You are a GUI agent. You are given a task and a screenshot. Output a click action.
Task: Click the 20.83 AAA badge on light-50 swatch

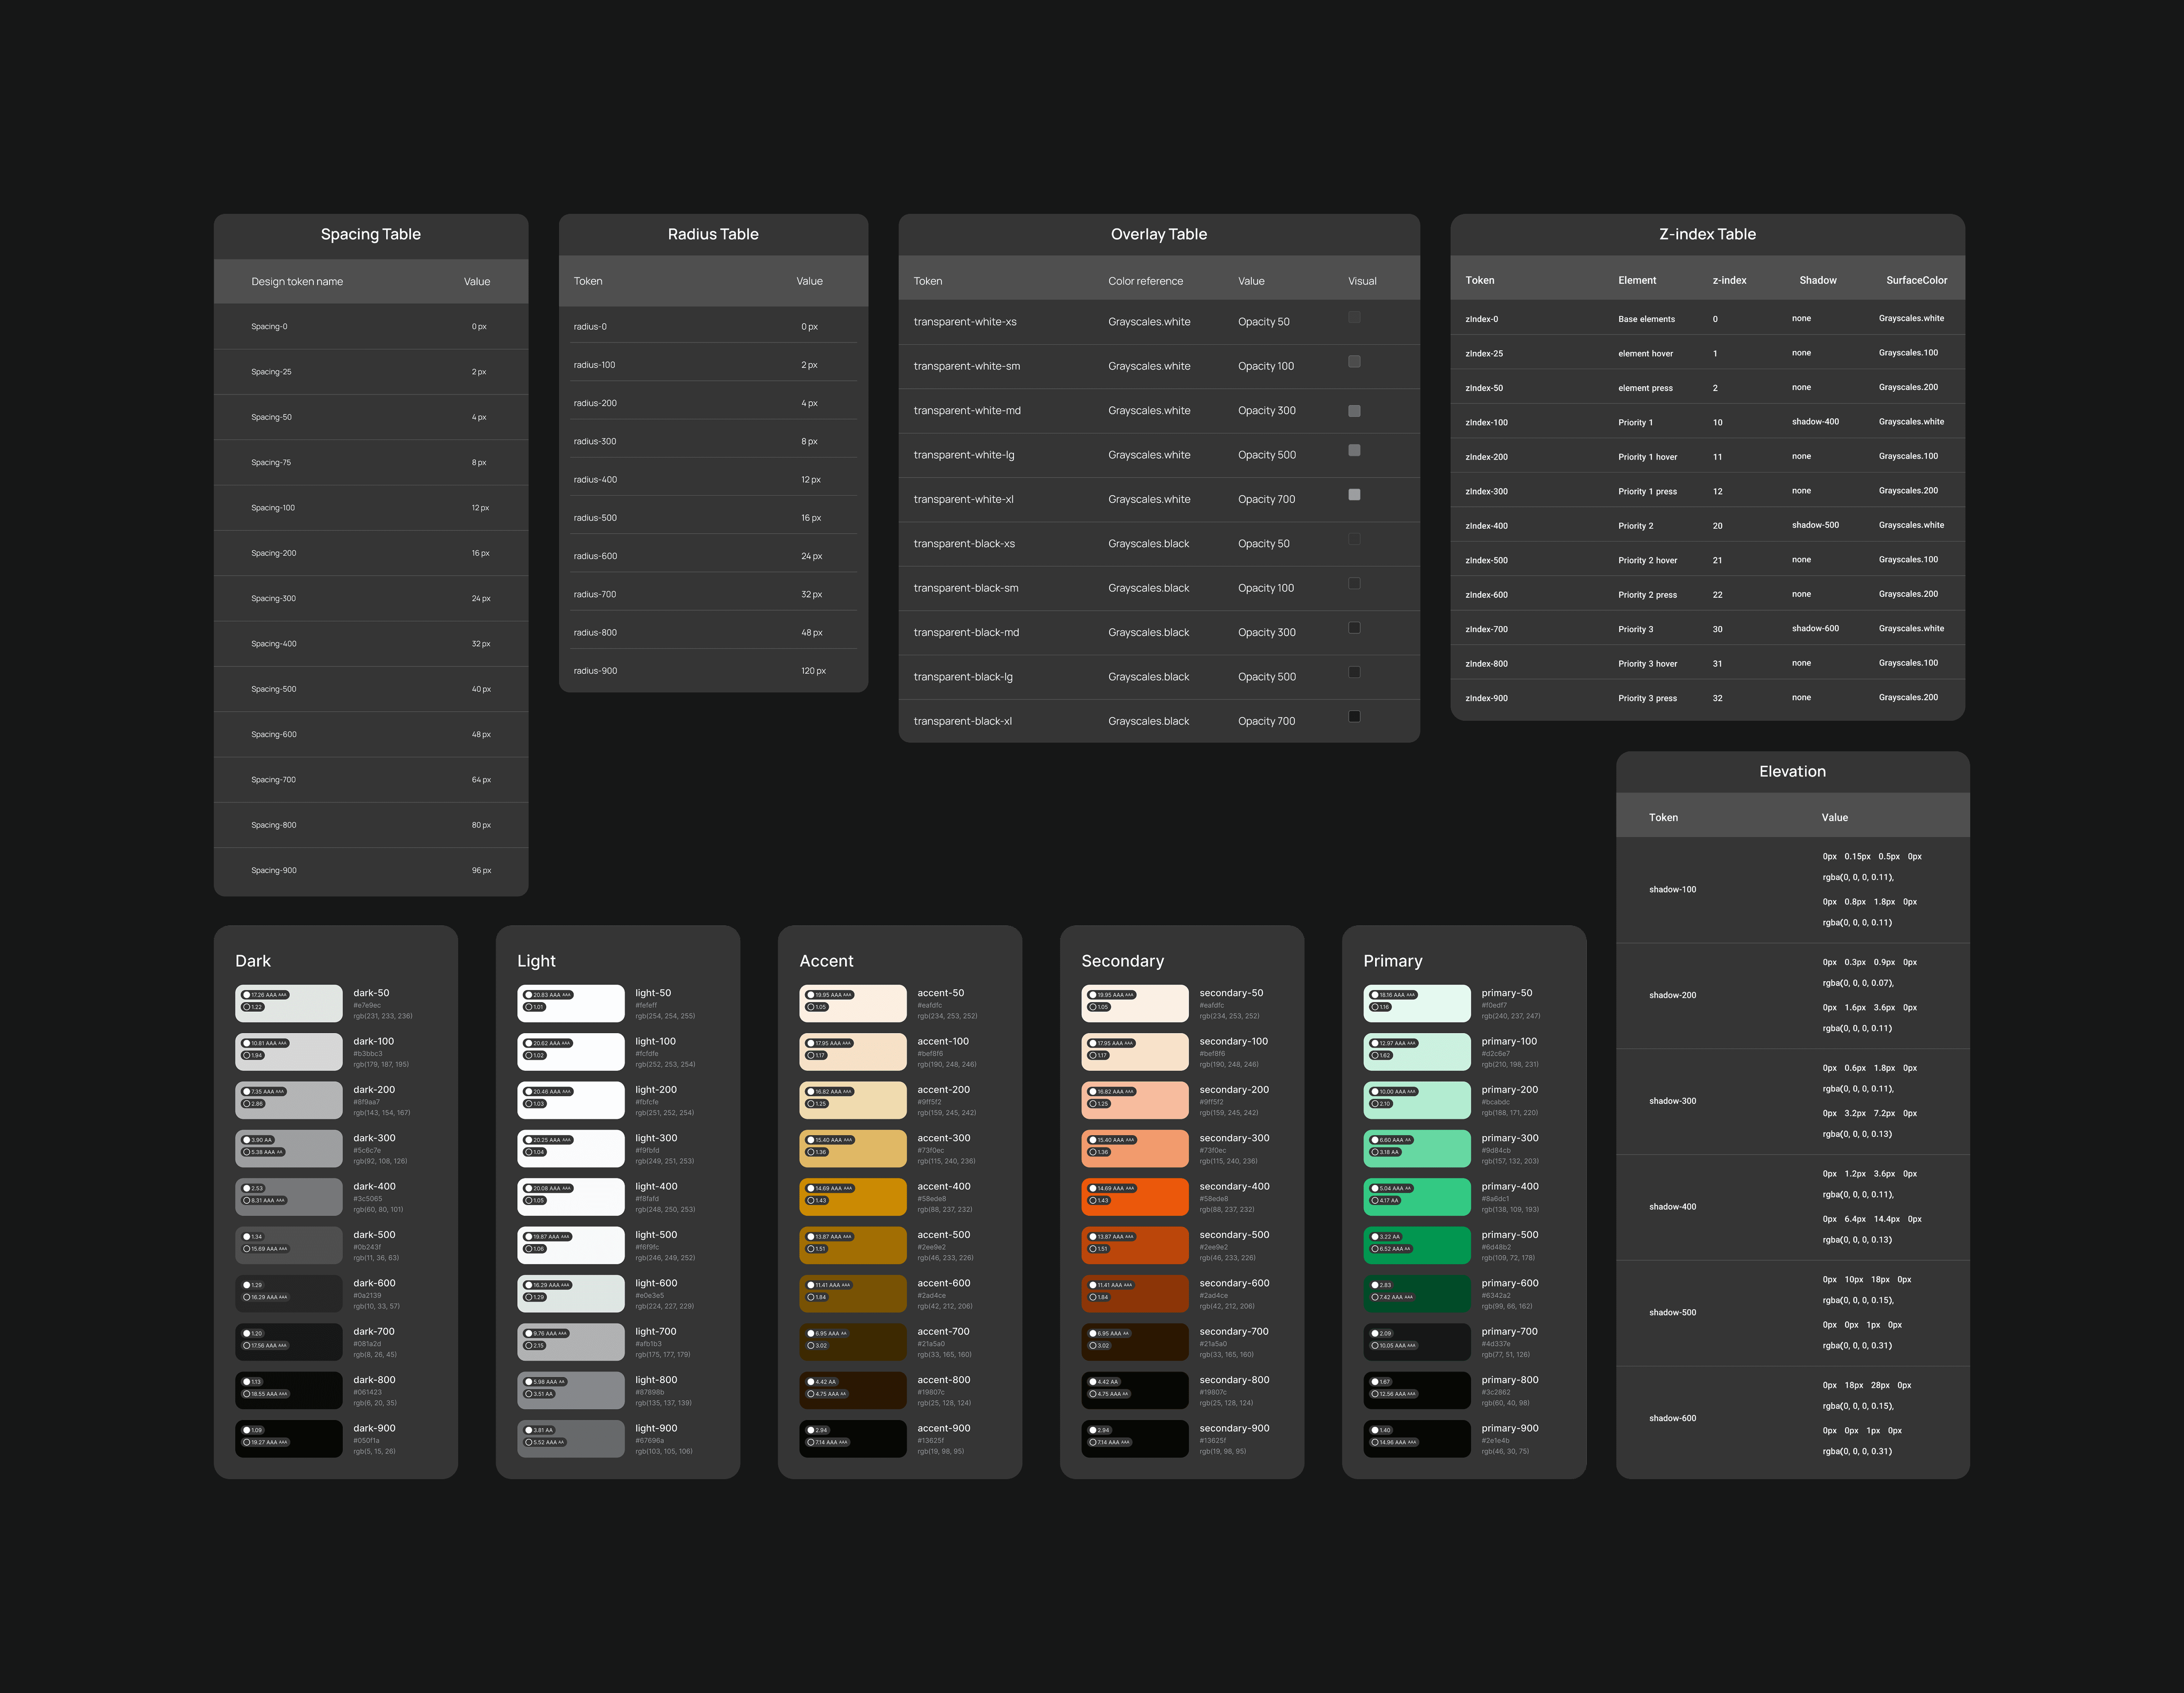pos(548,996)
